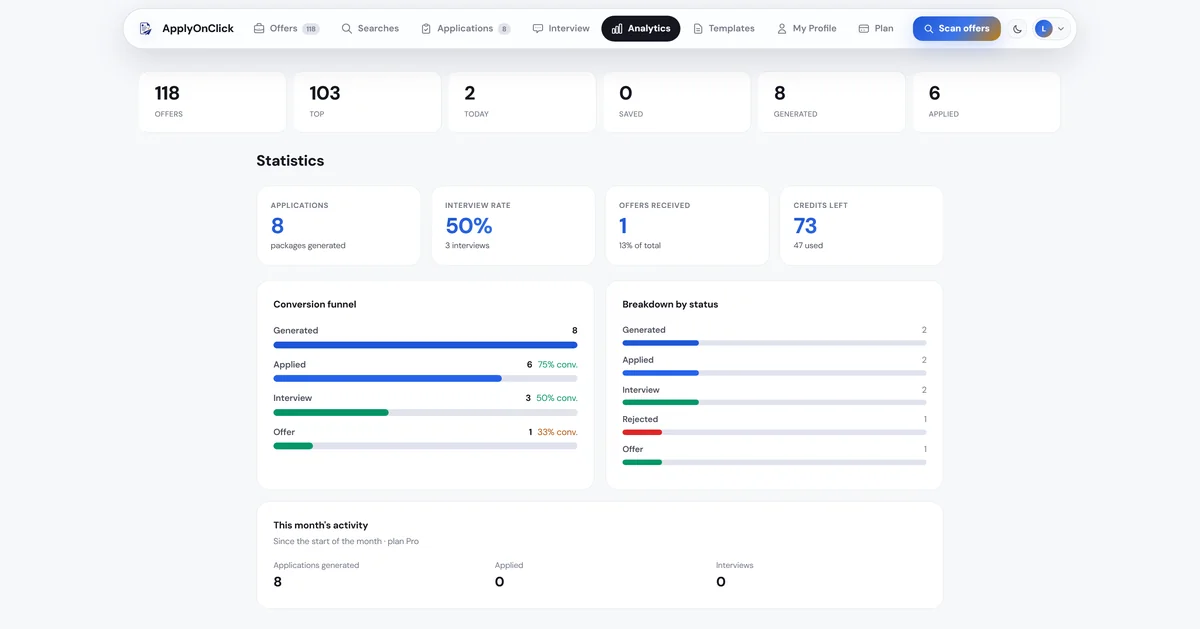Click the person icon beside My Profile
The image size is (1200, 629).
[782, 29]
